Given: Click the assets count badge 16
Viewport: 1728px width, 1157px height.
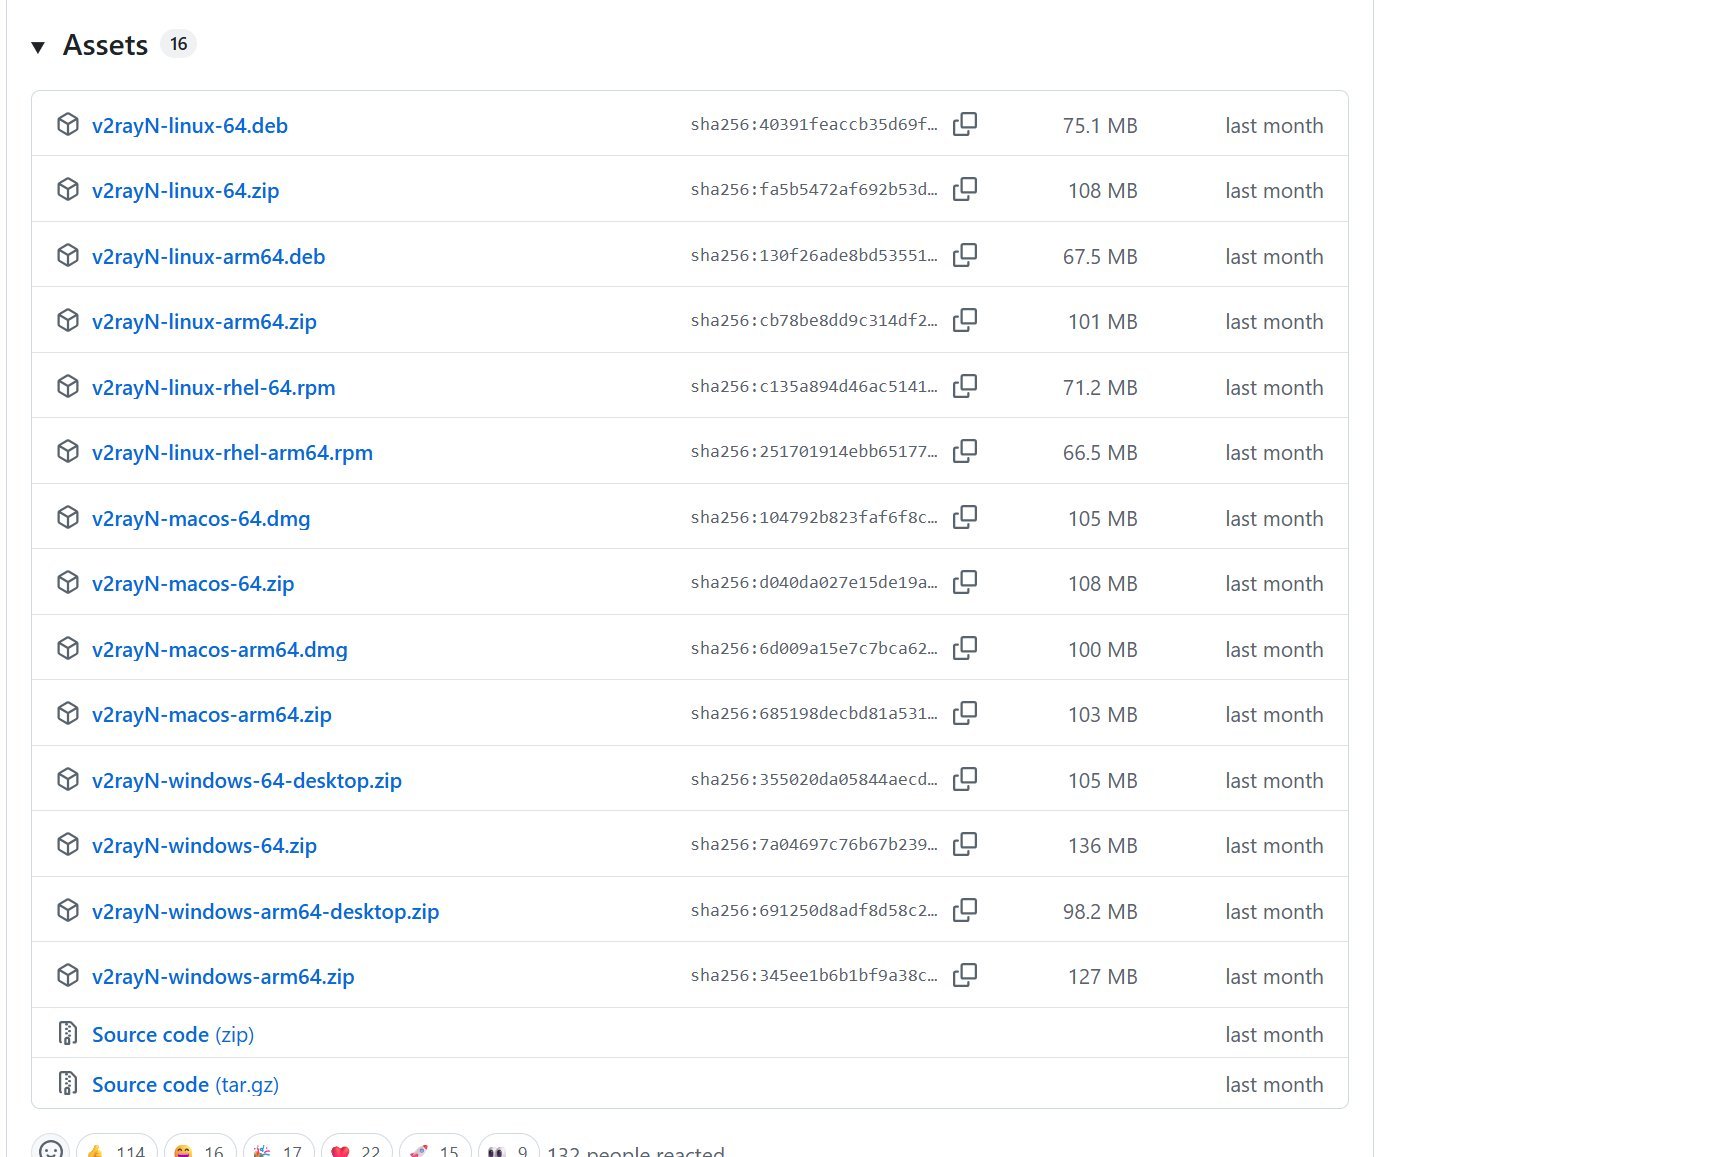Looking at the screenshot, I should 179,44.
